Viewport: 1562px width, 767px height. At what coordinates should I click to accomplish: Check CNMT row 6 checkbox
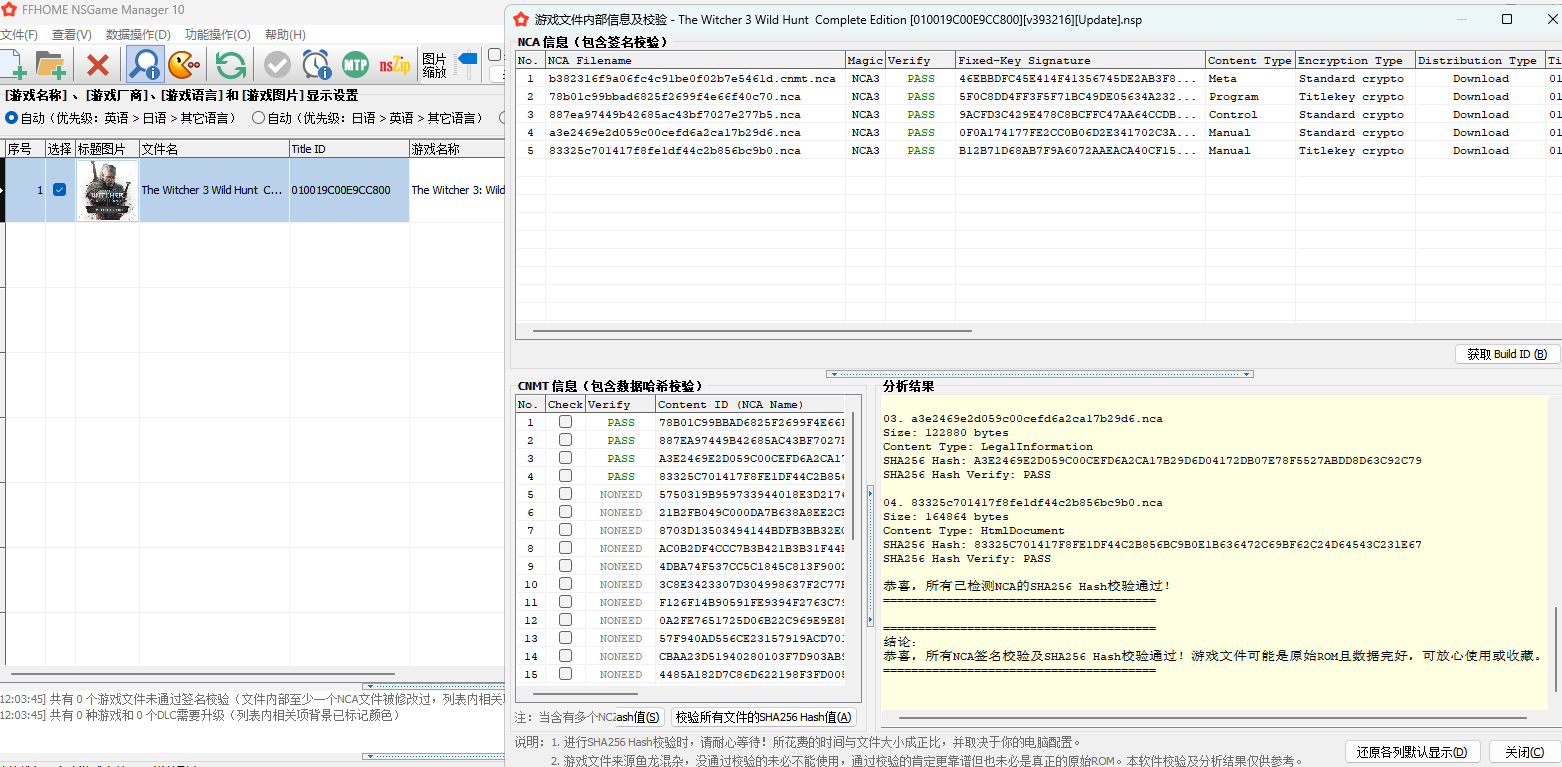coord(565,512)
